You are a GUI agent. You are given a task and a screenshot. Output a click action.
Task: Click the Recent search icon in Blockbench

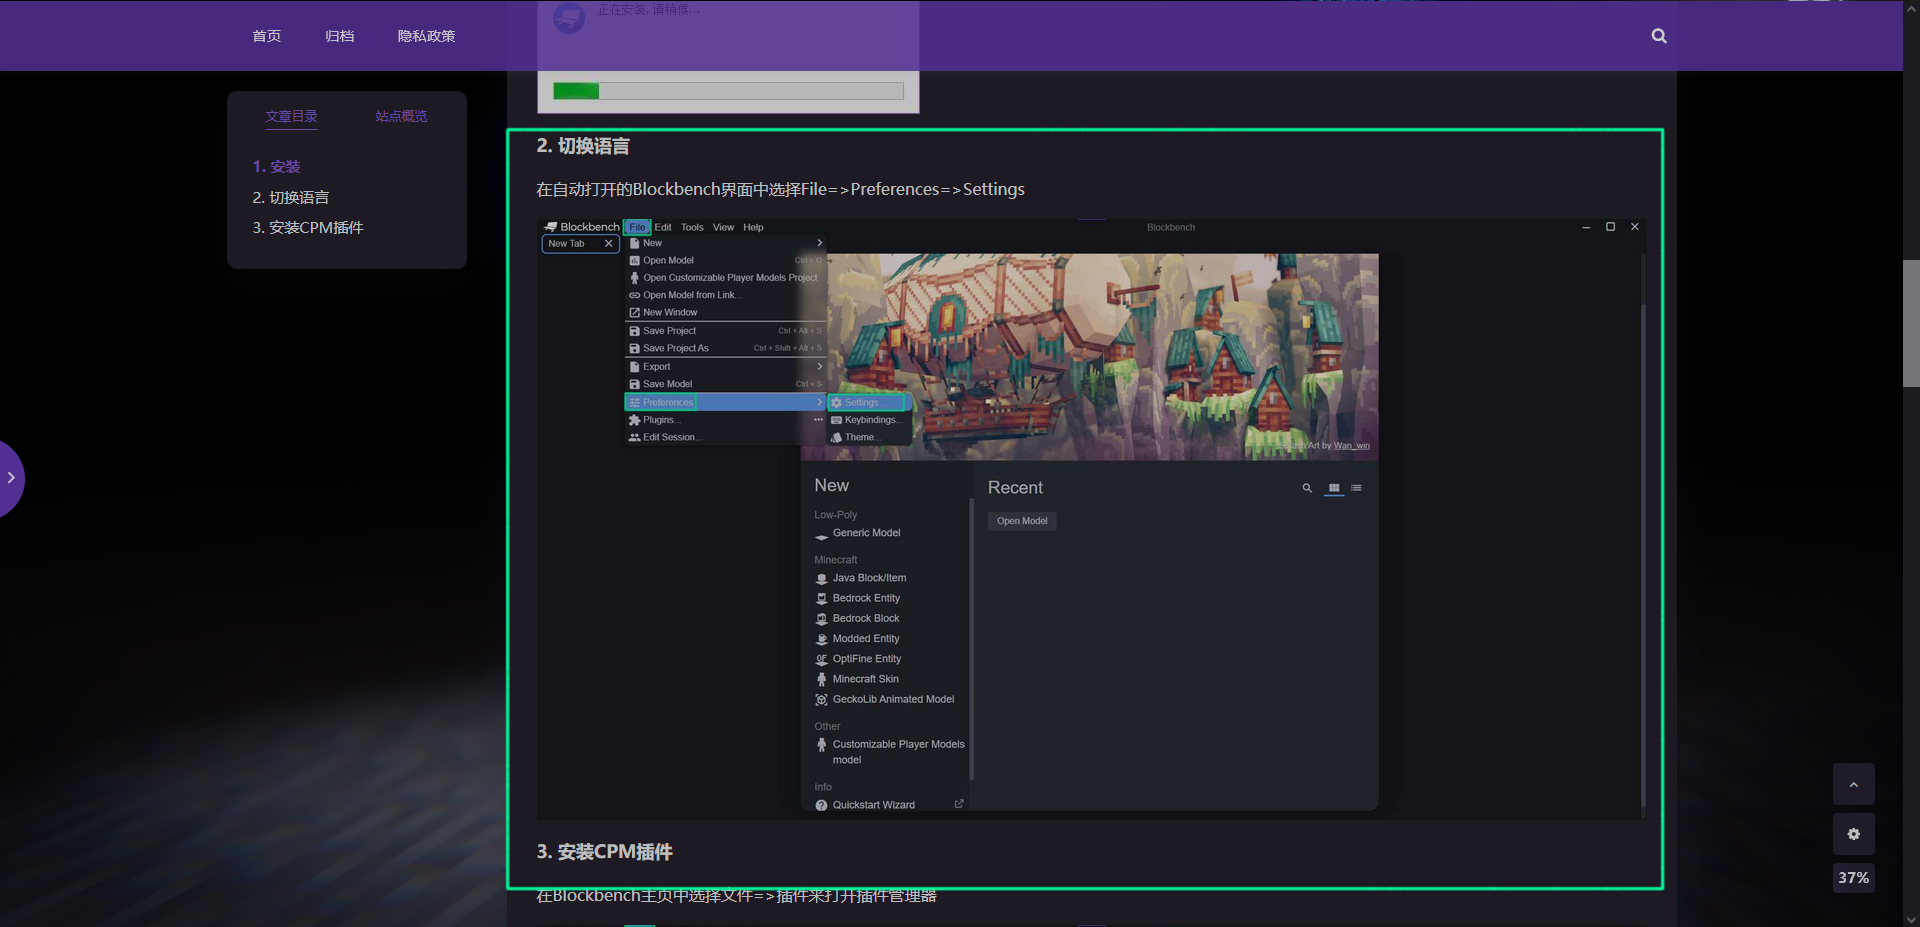pos(1307,488)
